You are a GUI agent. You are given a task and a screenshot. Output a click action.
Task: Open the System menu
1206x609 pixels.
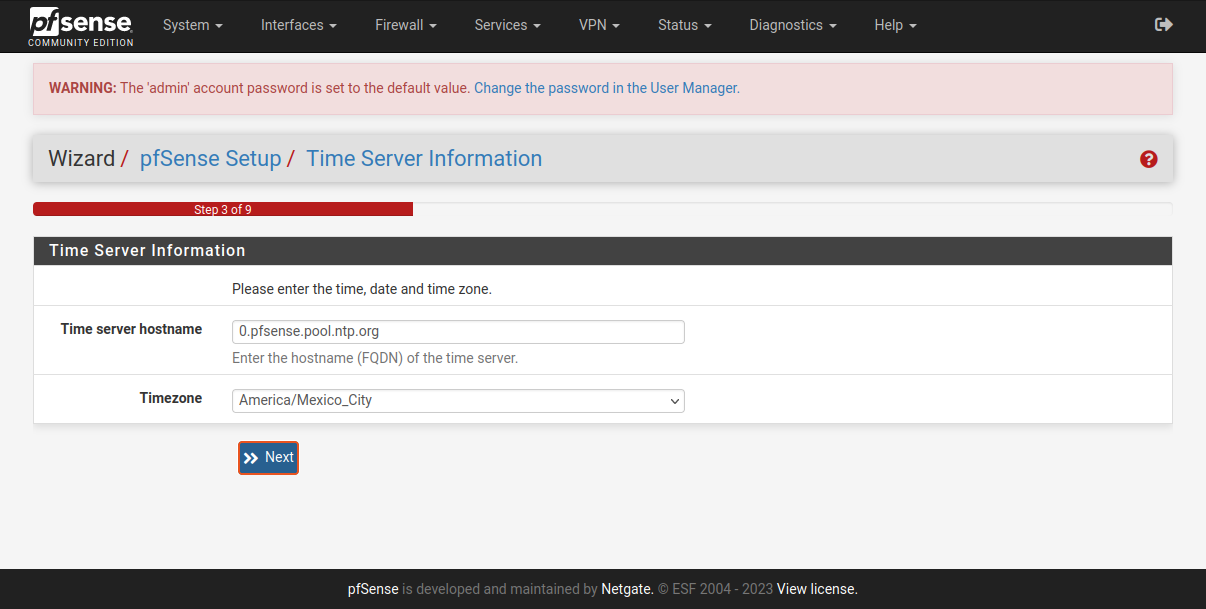coord(192,25)
